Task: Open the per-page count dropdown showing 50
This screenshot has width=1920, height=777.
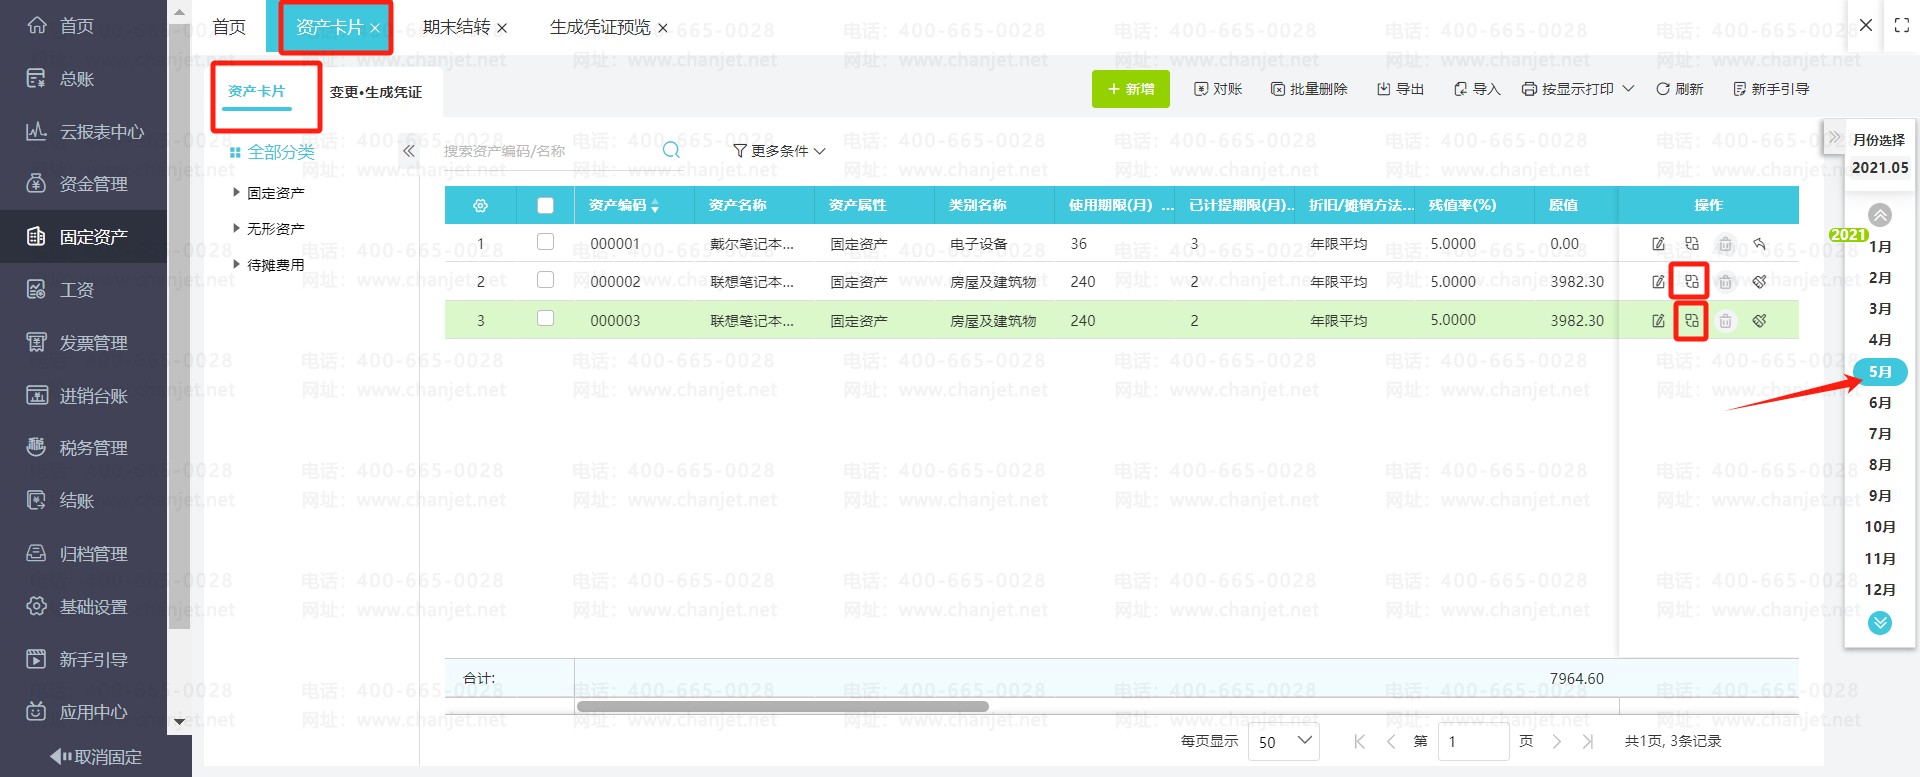Action: pyautogui.click(x=1284, y=741)
